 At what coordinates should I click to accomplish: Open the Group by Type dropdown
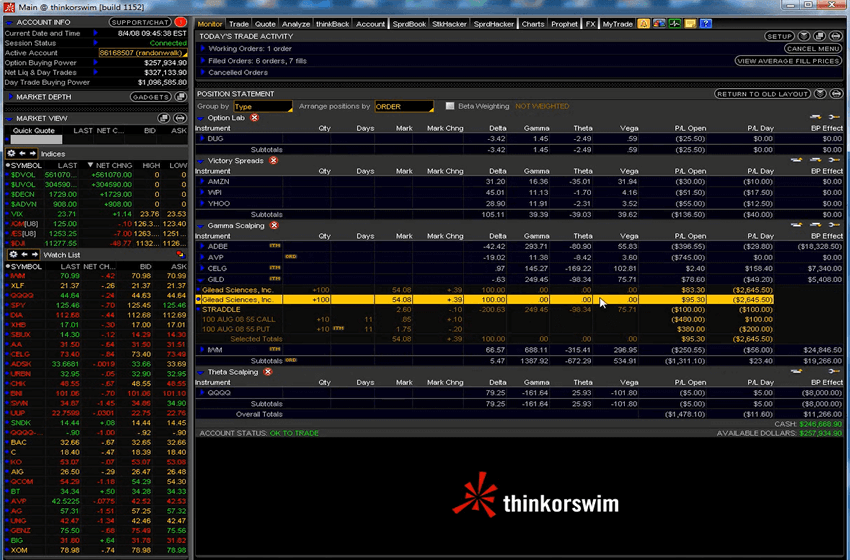pyautogui.click(x=263, y=106)
